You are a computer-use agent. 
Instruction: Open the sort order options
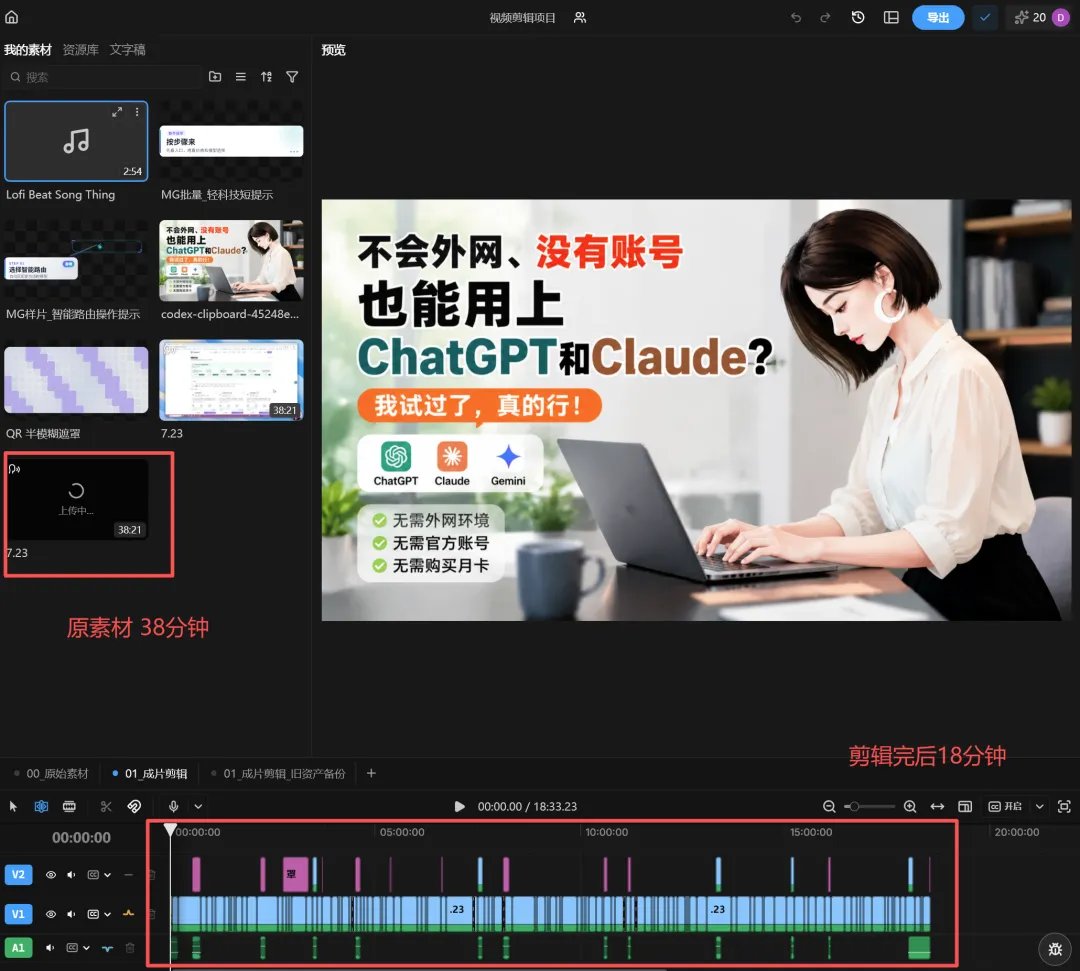(x=267, y=77)
